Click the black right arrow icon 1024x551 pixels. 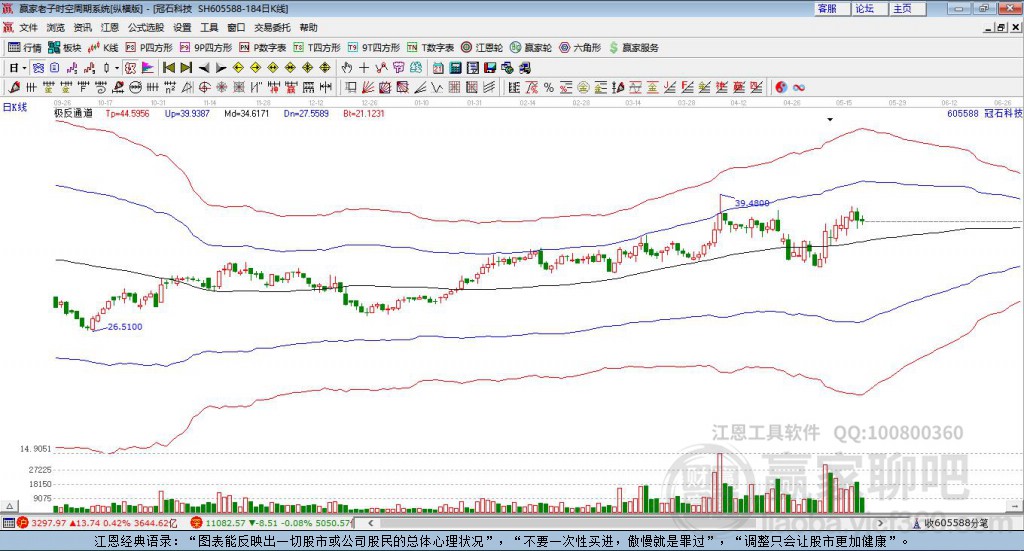click(221, 68)
